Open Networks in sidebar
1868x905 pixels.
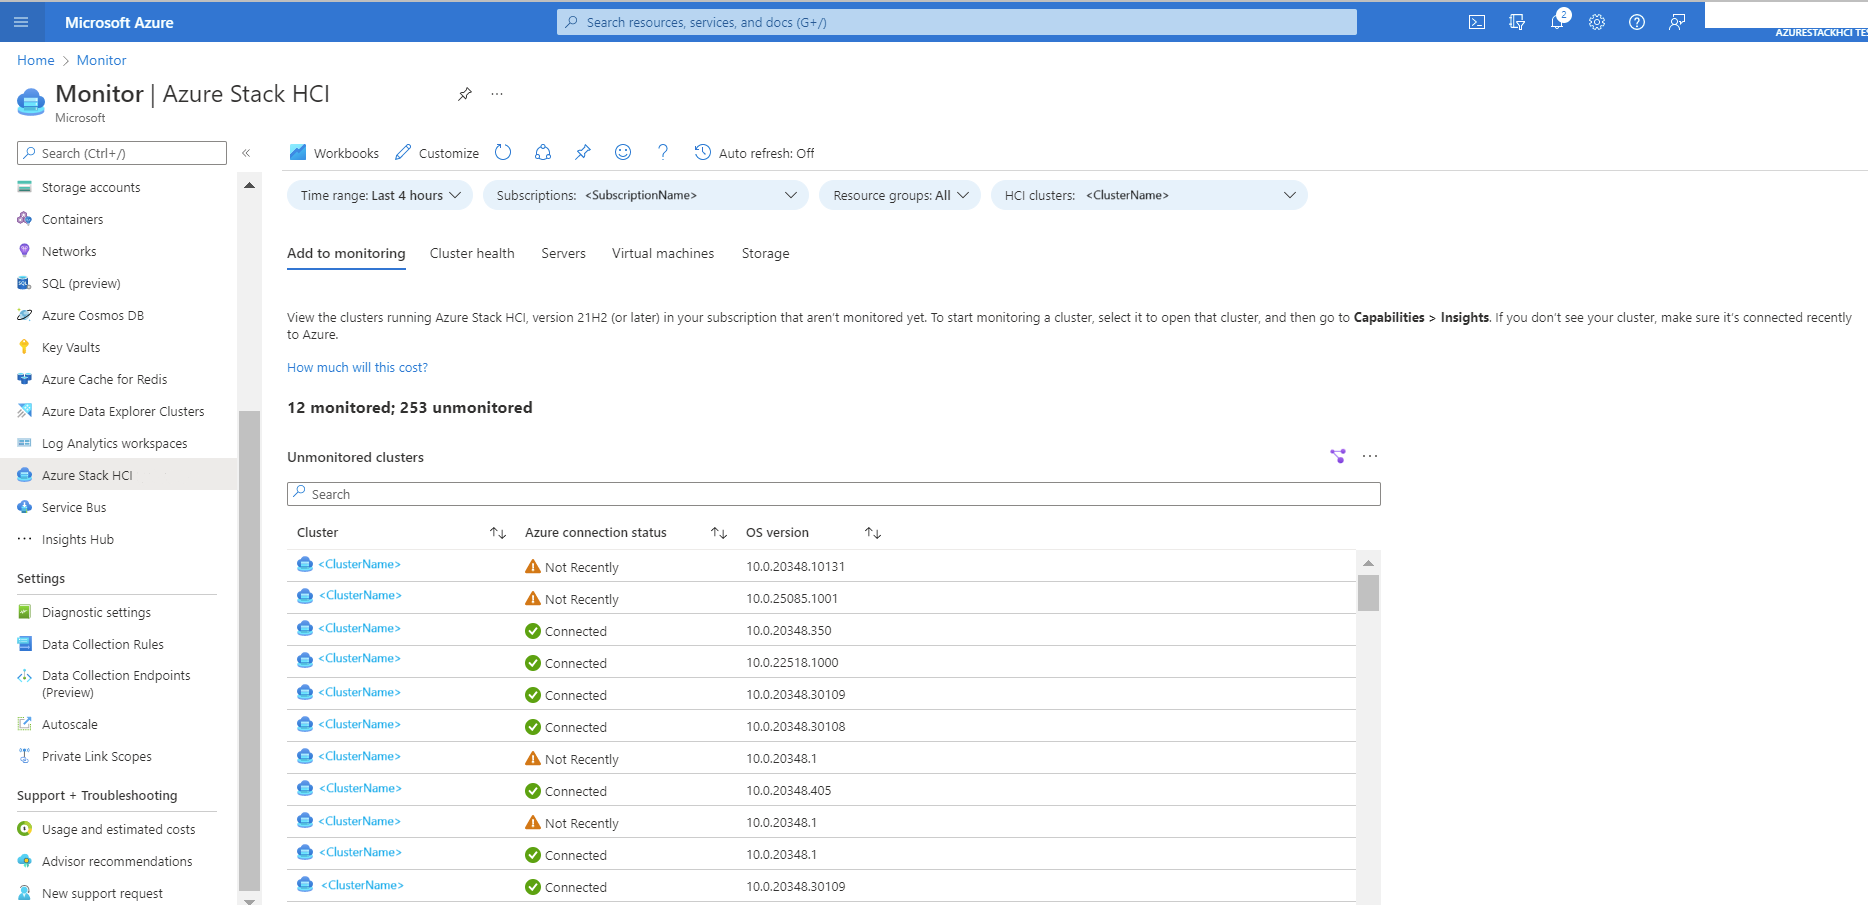point(69,252)
